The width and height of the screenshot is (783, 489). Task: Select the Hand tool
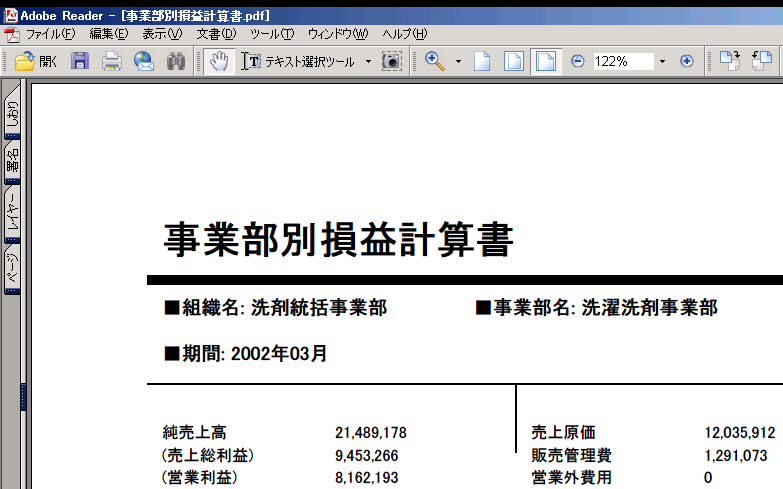click(x=219, y=61)
